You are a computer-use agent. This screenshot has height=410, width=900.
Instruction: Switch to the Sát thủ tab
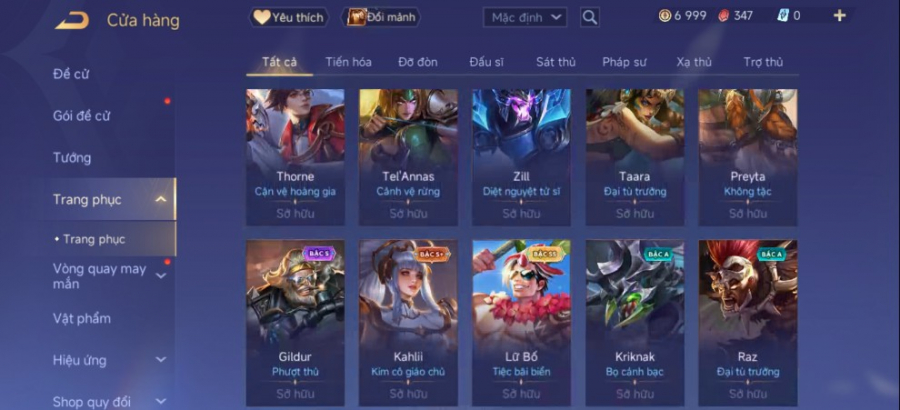(x=556, y=62)
